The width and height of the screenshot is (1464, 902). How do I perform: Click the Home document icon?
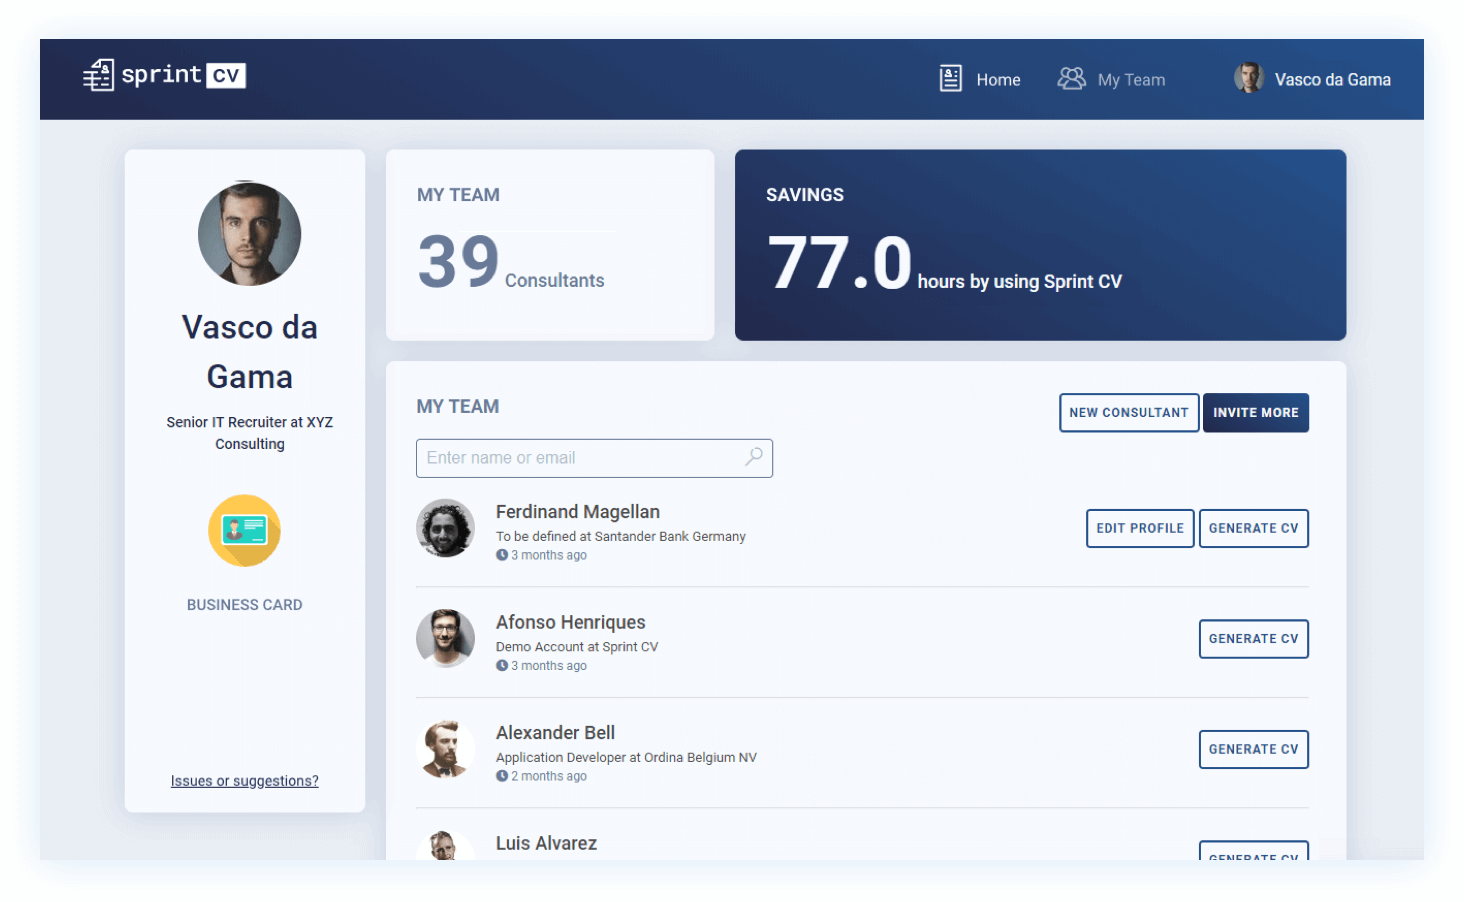950,79
